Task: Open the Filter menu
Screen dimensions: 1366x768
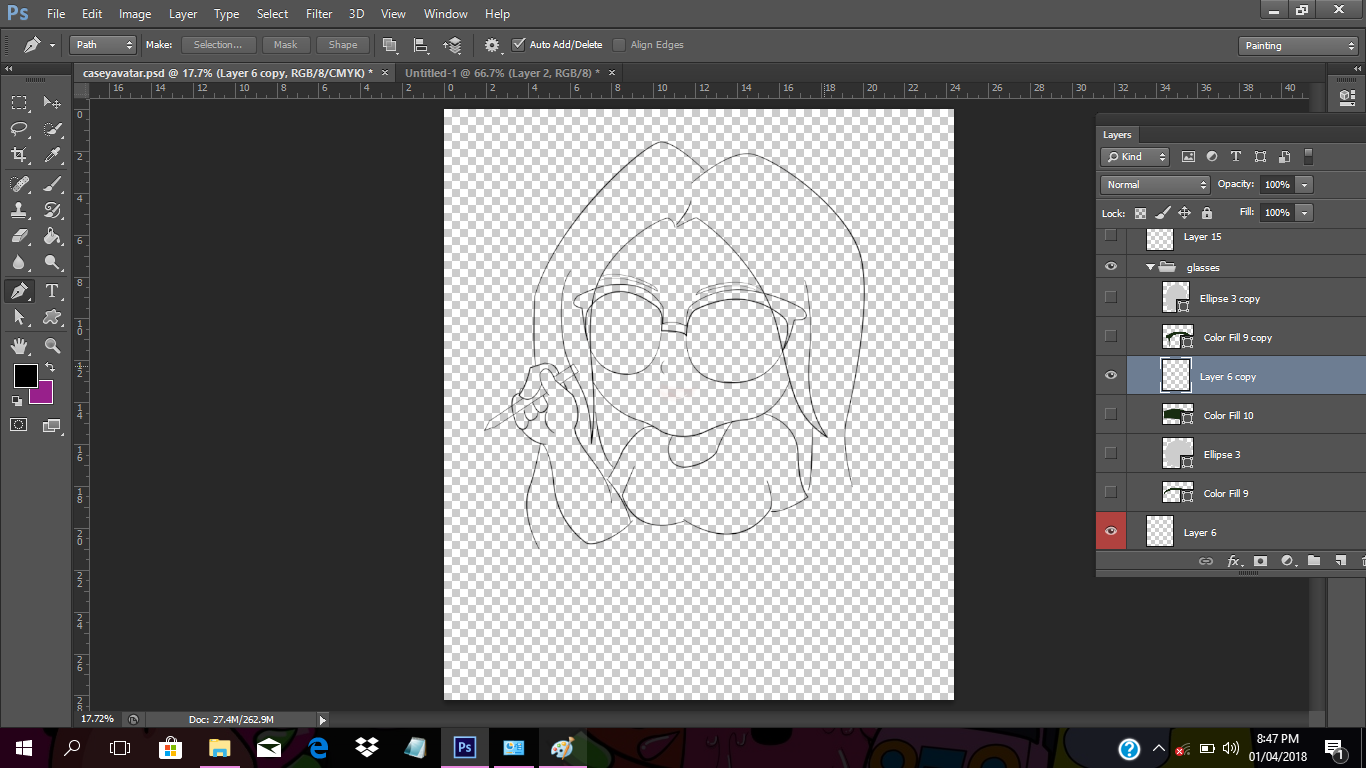Action: [319, 14]
